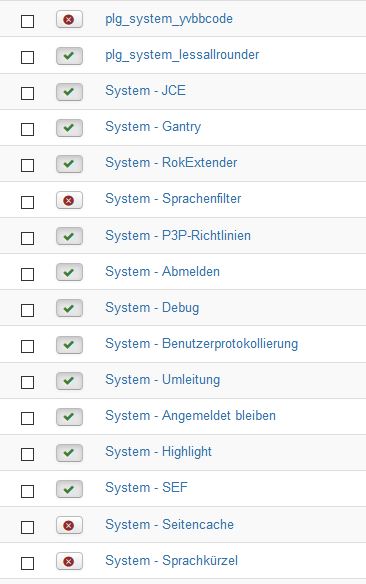Select checkbox next to System - RokExtender
Viewport: 366px width, 584px height.
28,165
